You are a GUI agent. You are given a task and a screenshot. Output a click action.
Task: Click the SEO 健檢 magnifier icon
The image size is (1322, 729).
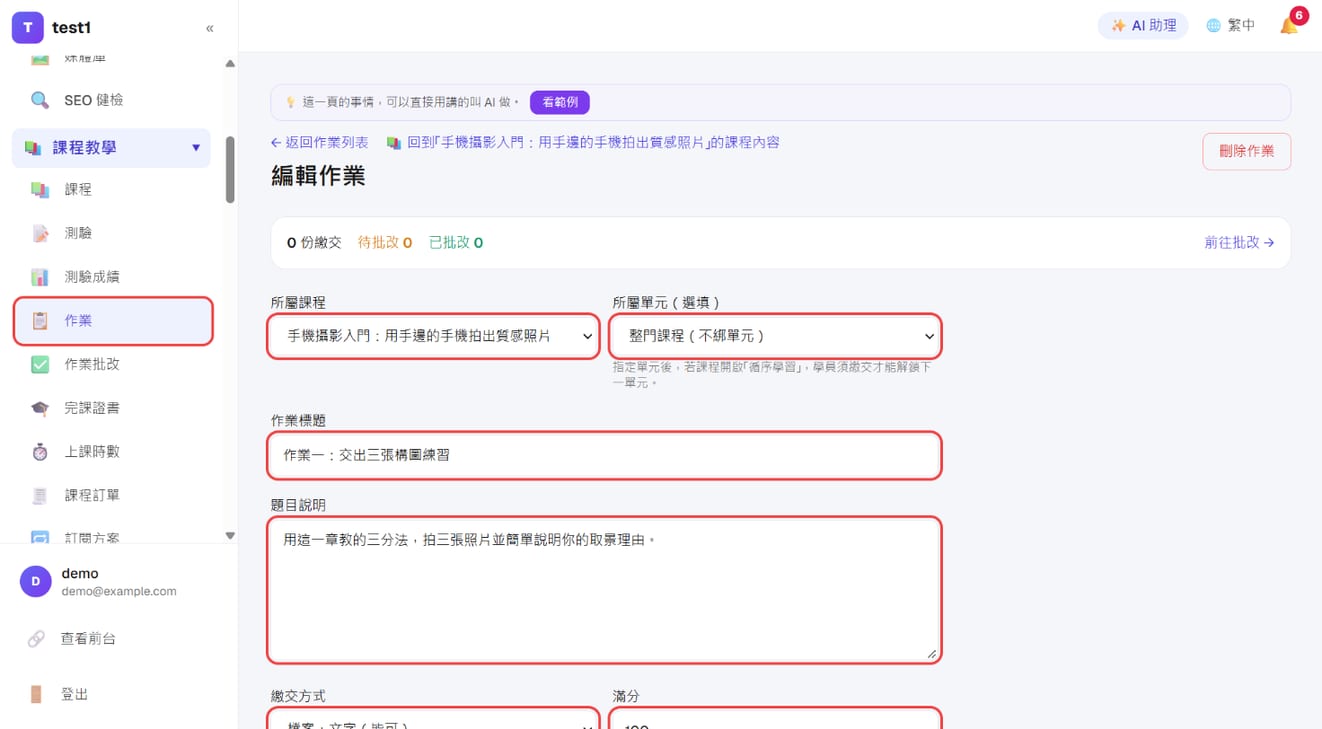[40, 100]
